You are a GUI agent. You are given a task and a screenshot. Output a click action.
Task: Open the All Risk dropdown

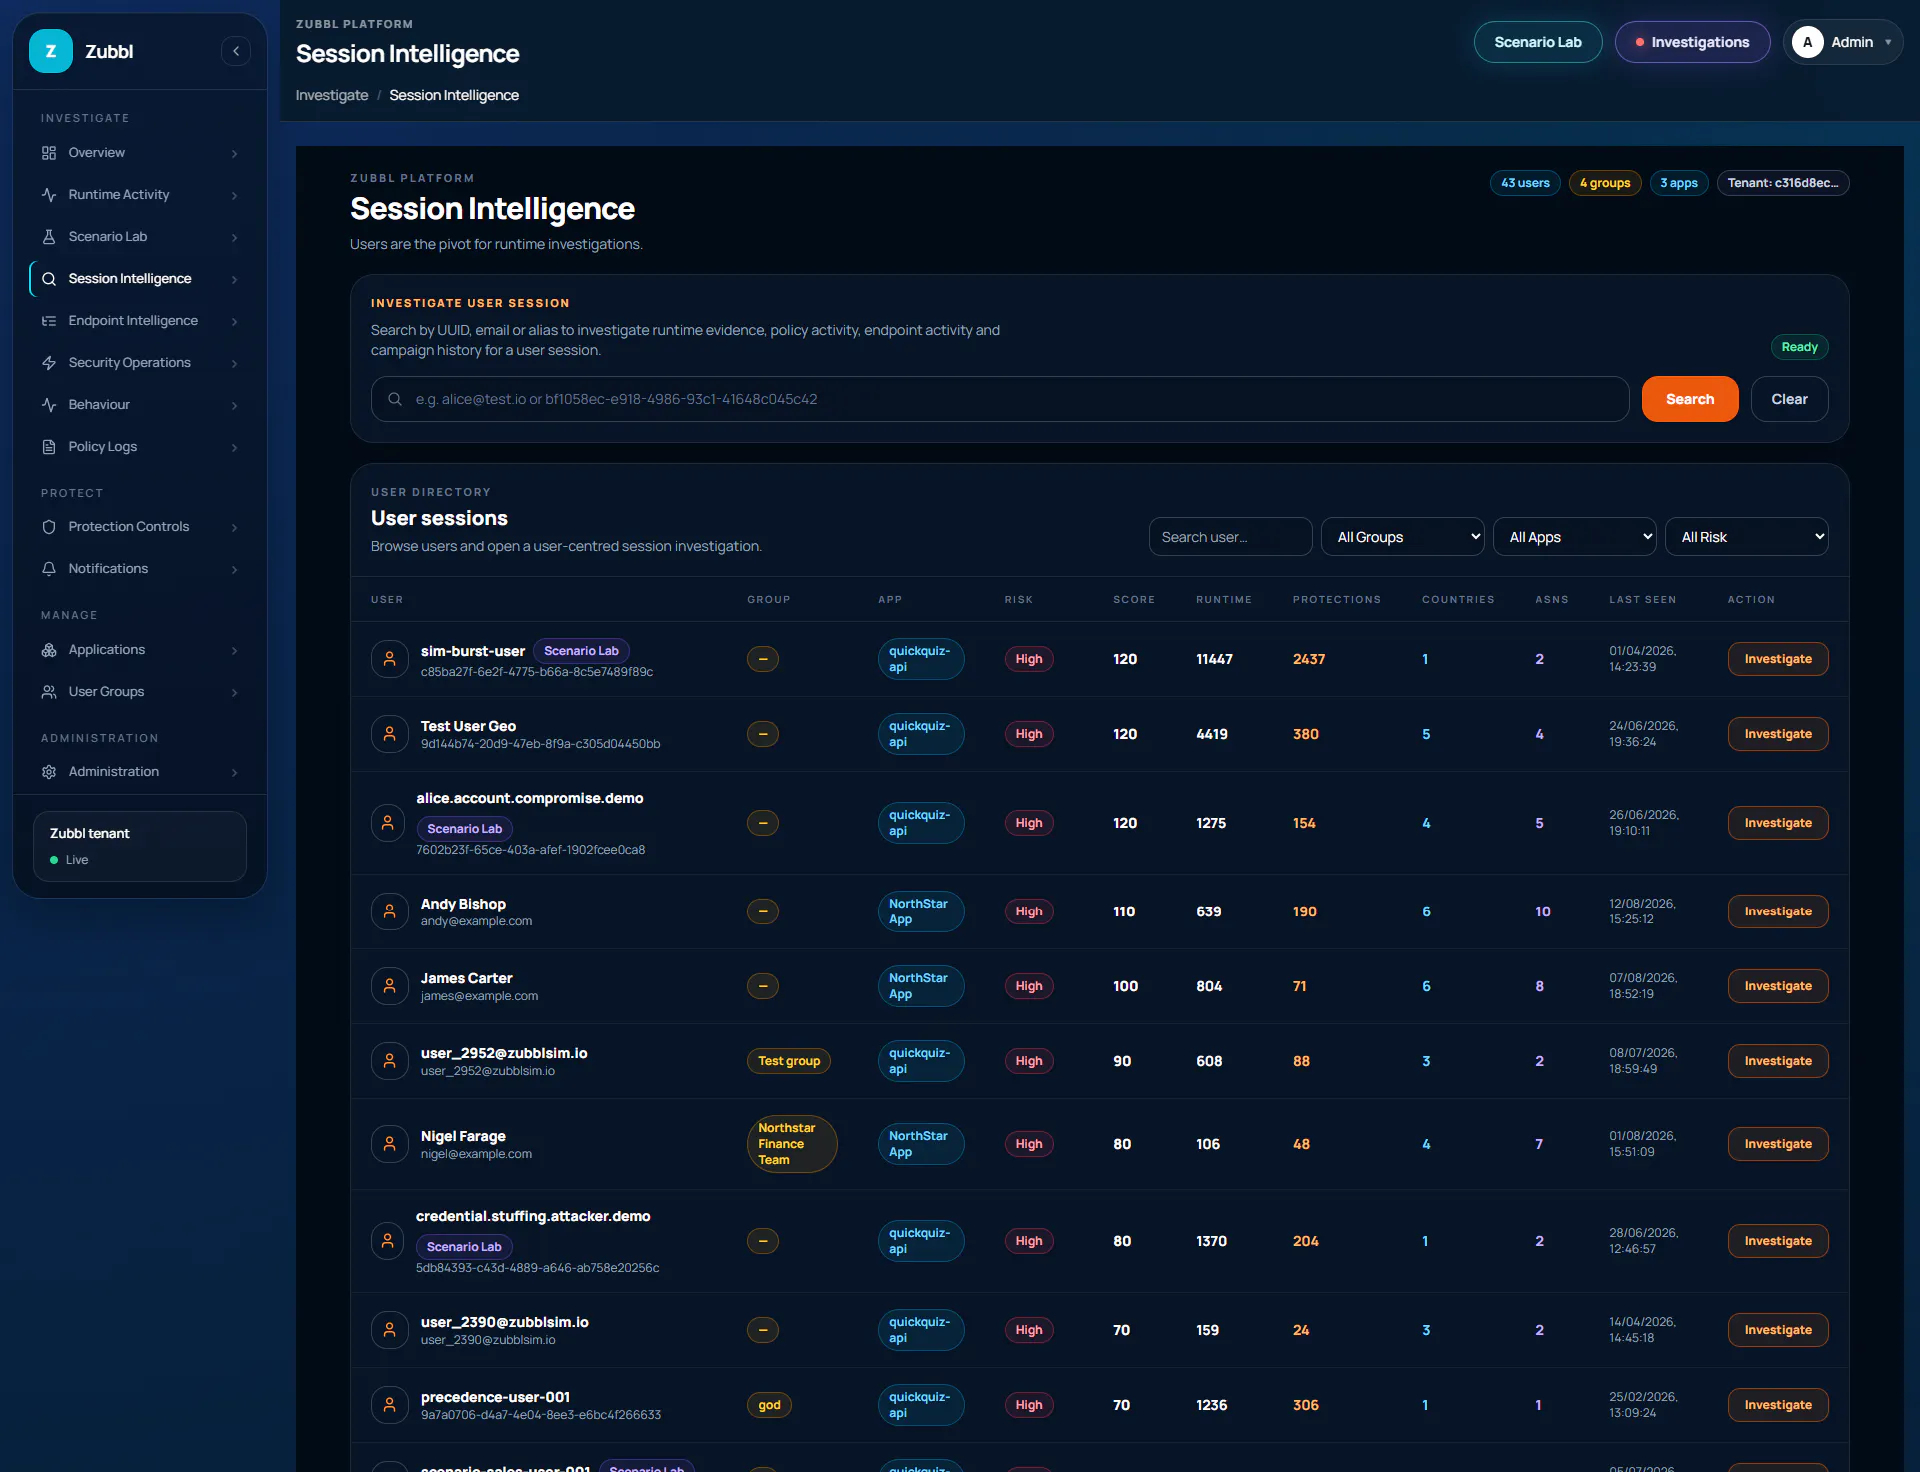1746,537
